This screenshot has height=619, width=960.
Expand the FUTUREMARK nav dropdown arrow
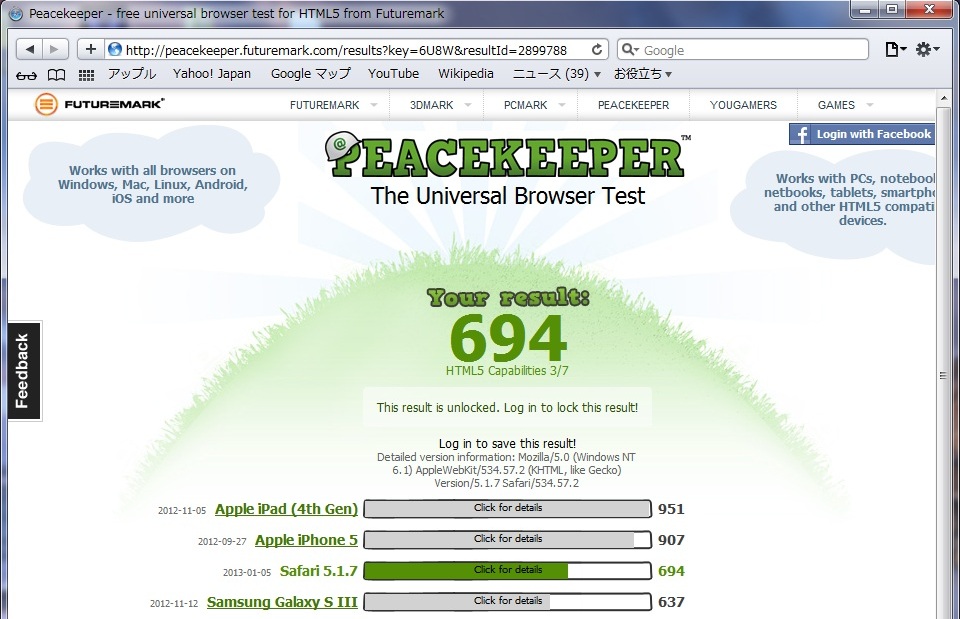[374, 105]
